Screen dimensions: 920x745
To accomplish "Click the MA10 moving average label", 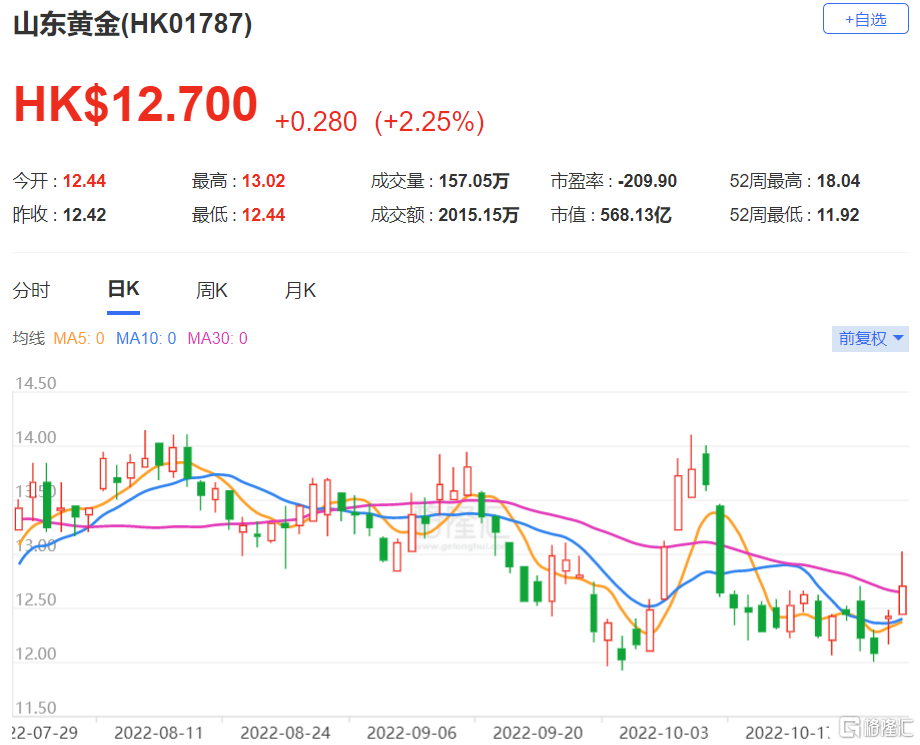I will pos(146,338).
